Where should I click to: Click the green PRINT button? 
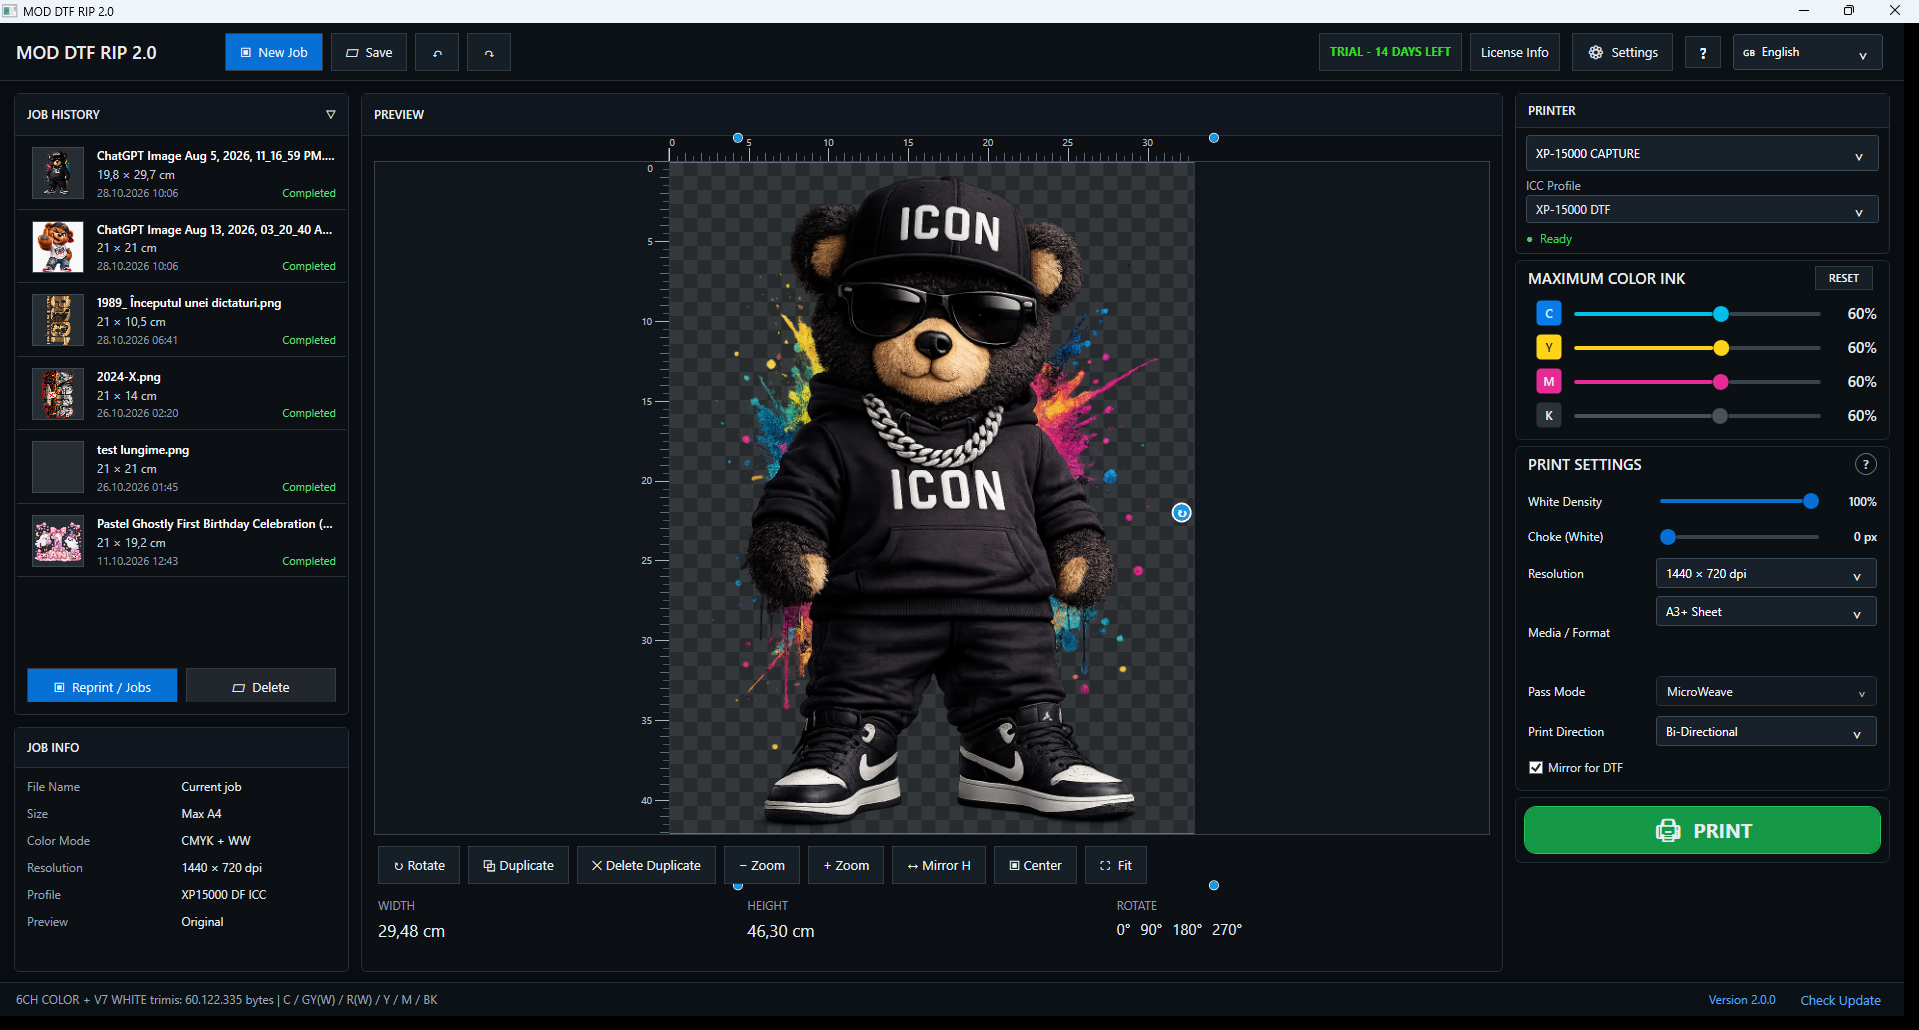click(x=1702, y=830)
